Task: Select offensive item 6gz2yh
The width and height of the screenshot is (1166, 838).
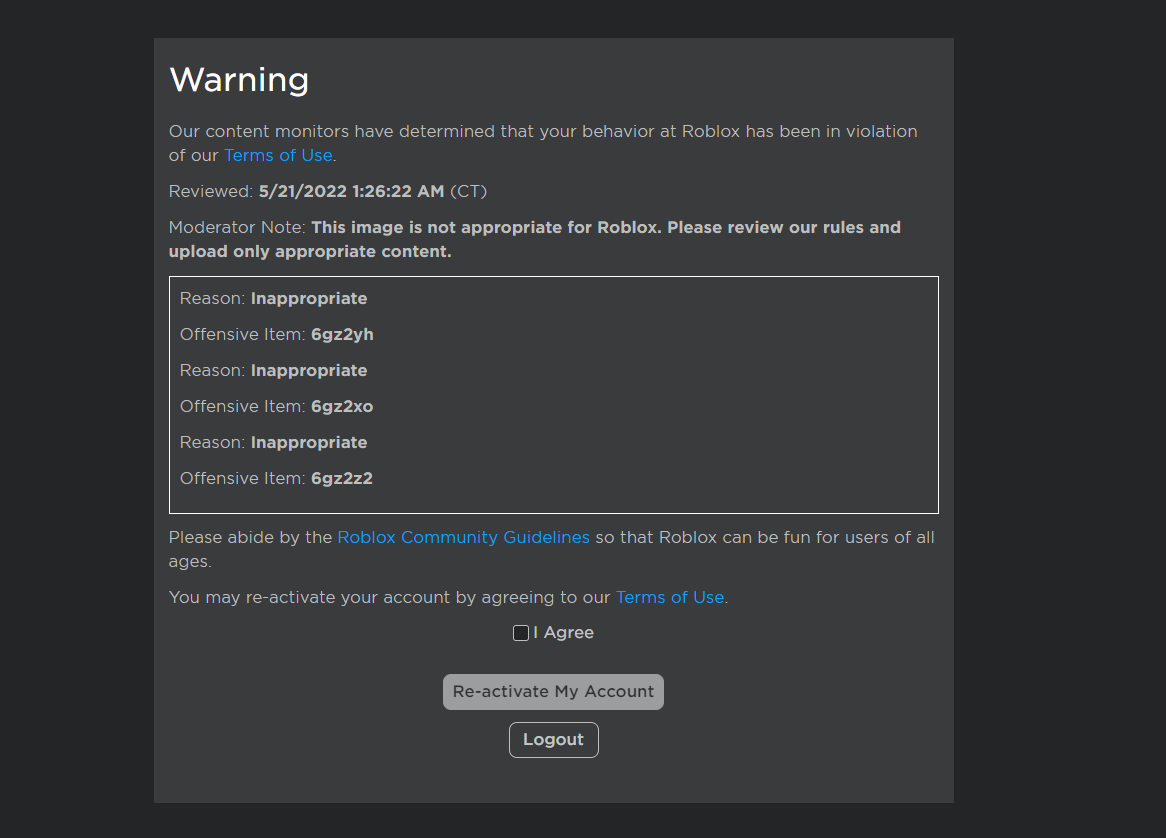Action: click(x=341, y=334)
